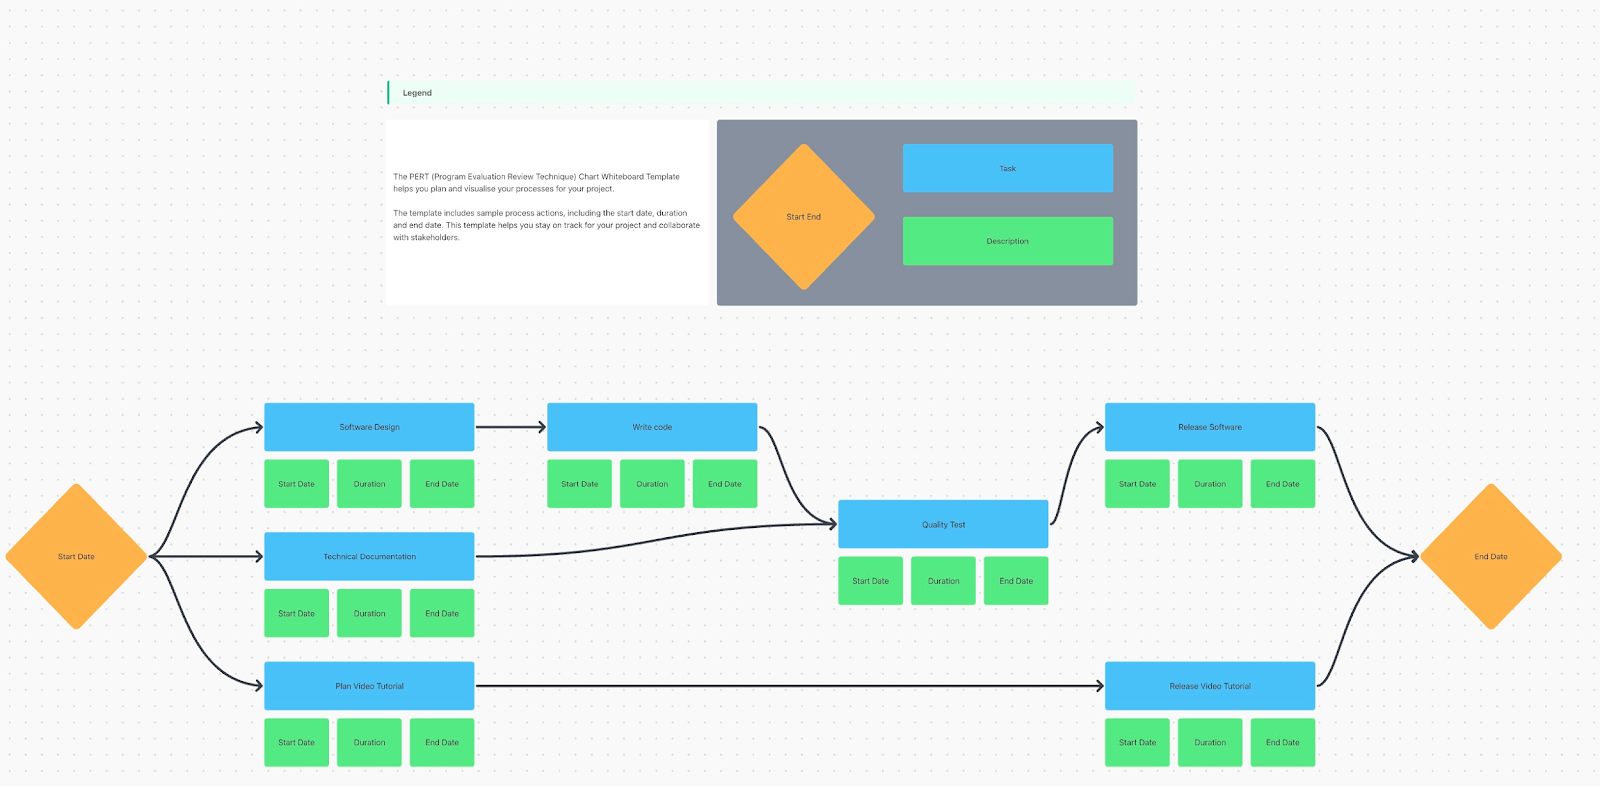This screenshot has width=1600, height=786.
Task: Click End Date under Technical Documentation
Action: tap(442, 613)
